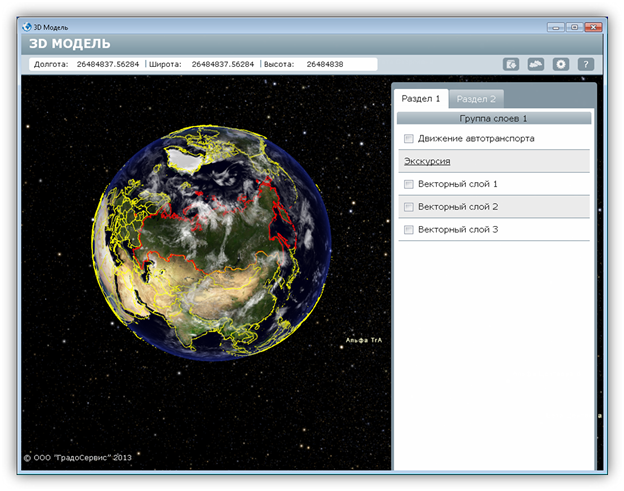This screenshot has width=624, height=491.
Task: Click the ООО ГрадоСервис 2013 copyright text
Action: 78,457
